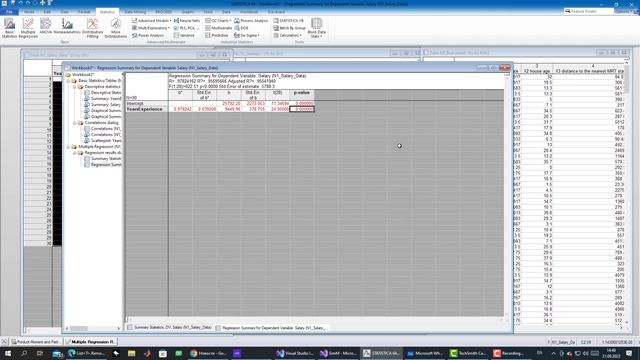Viewport: 640px width, 360px height.
Task: Select Summary: Salary graph tree item
Action: 103,104
